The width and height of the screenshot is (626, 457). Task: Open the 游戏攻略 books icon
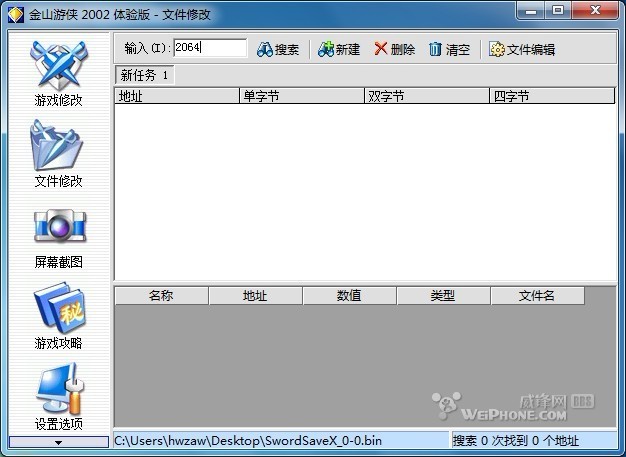pyautogui.click(x=59, y=307)
